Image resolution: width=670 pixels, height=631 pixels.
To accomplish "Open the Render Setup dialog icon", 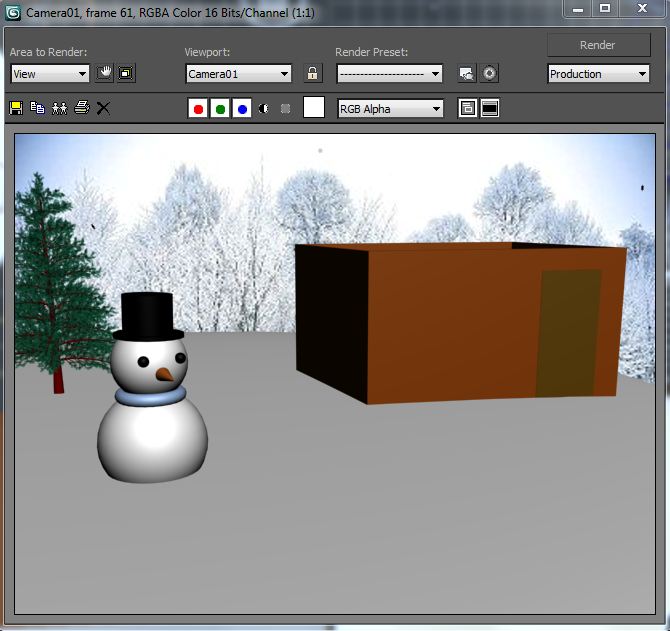I will click(x=467, y=73).
